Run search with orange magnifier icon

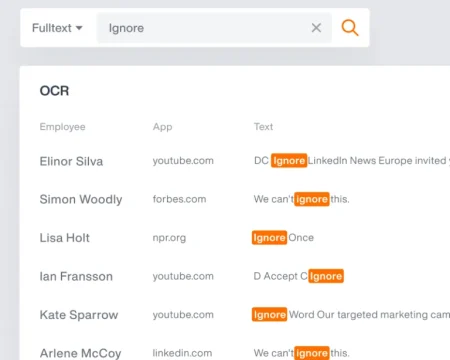point(350,28)
